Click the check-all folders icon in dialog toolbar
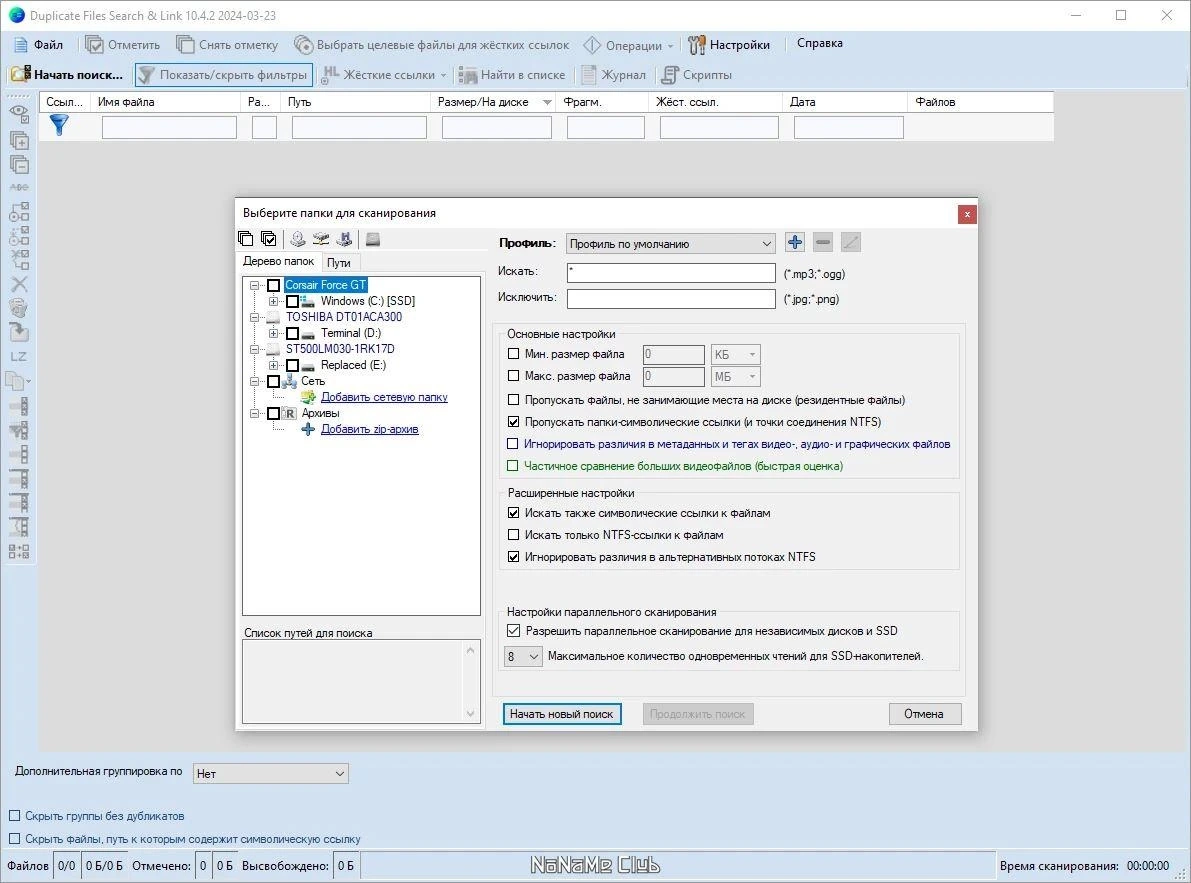 pos(268,239)
